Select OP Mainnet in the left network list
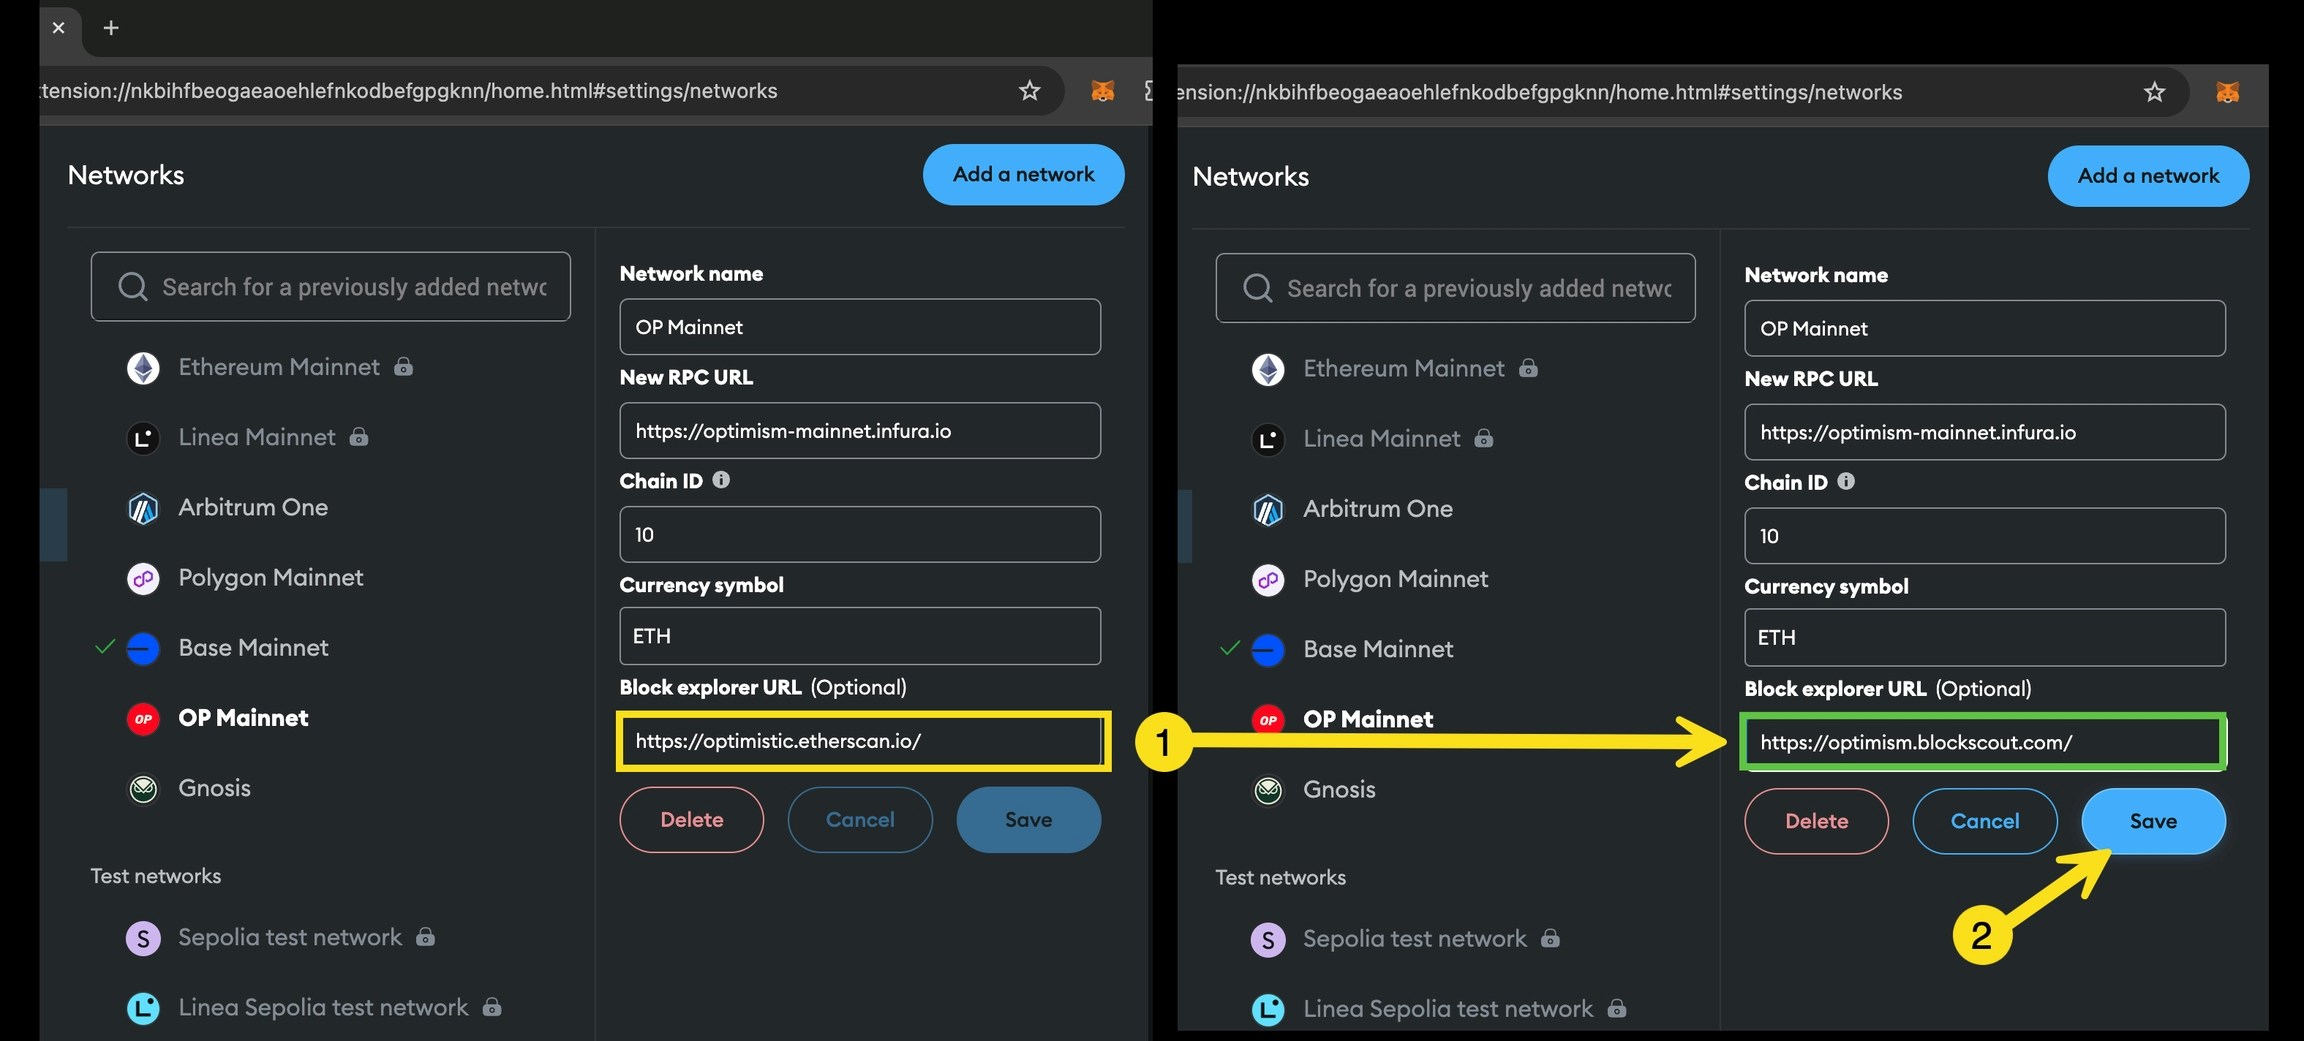 pos(243,718)
